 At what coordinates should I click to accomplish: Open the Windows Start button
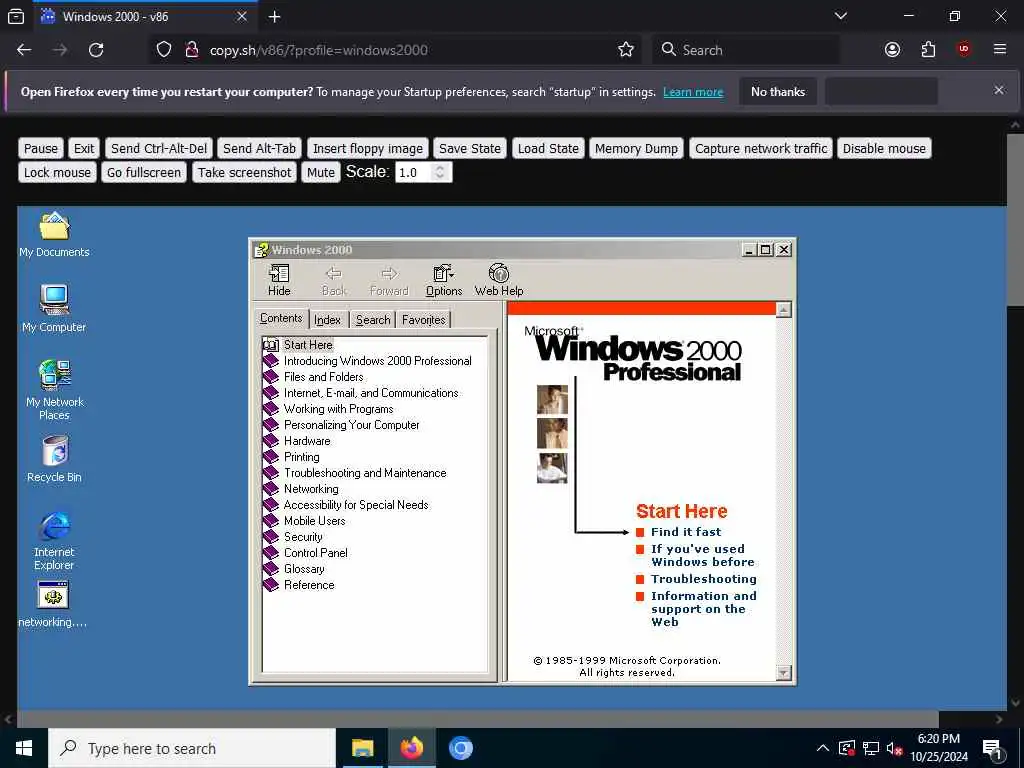(24, 748)
